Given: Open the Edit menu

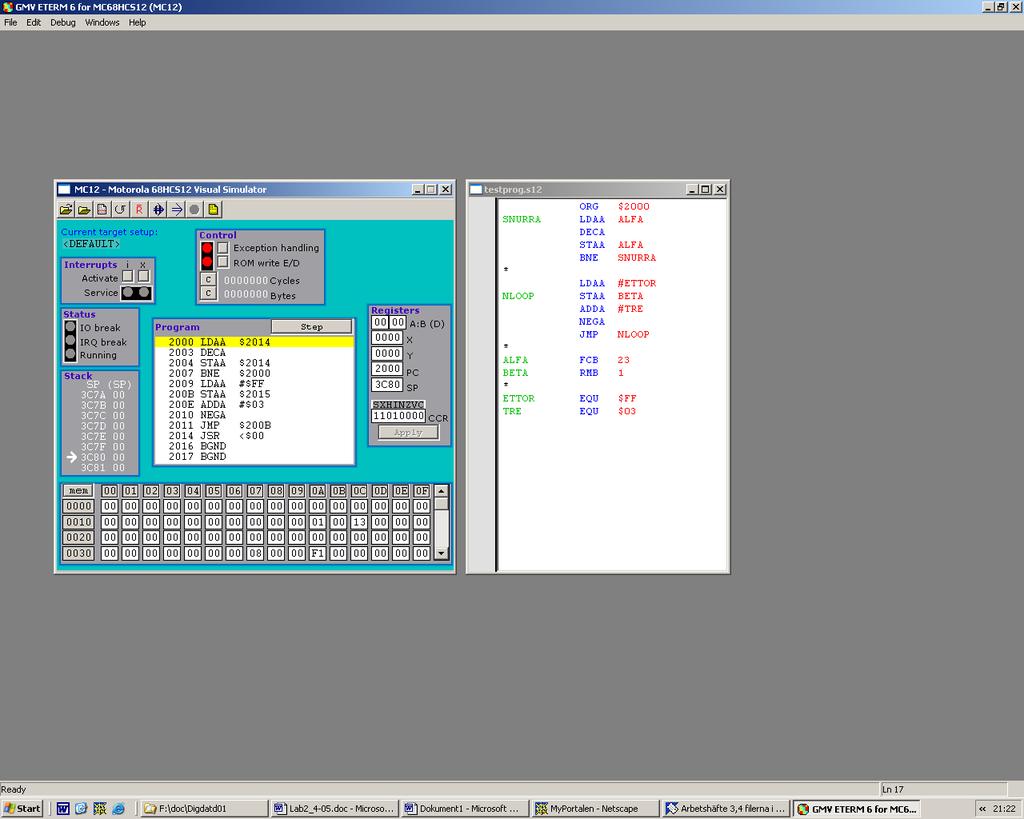Looking at the screenshot, I should click(33, 22).
